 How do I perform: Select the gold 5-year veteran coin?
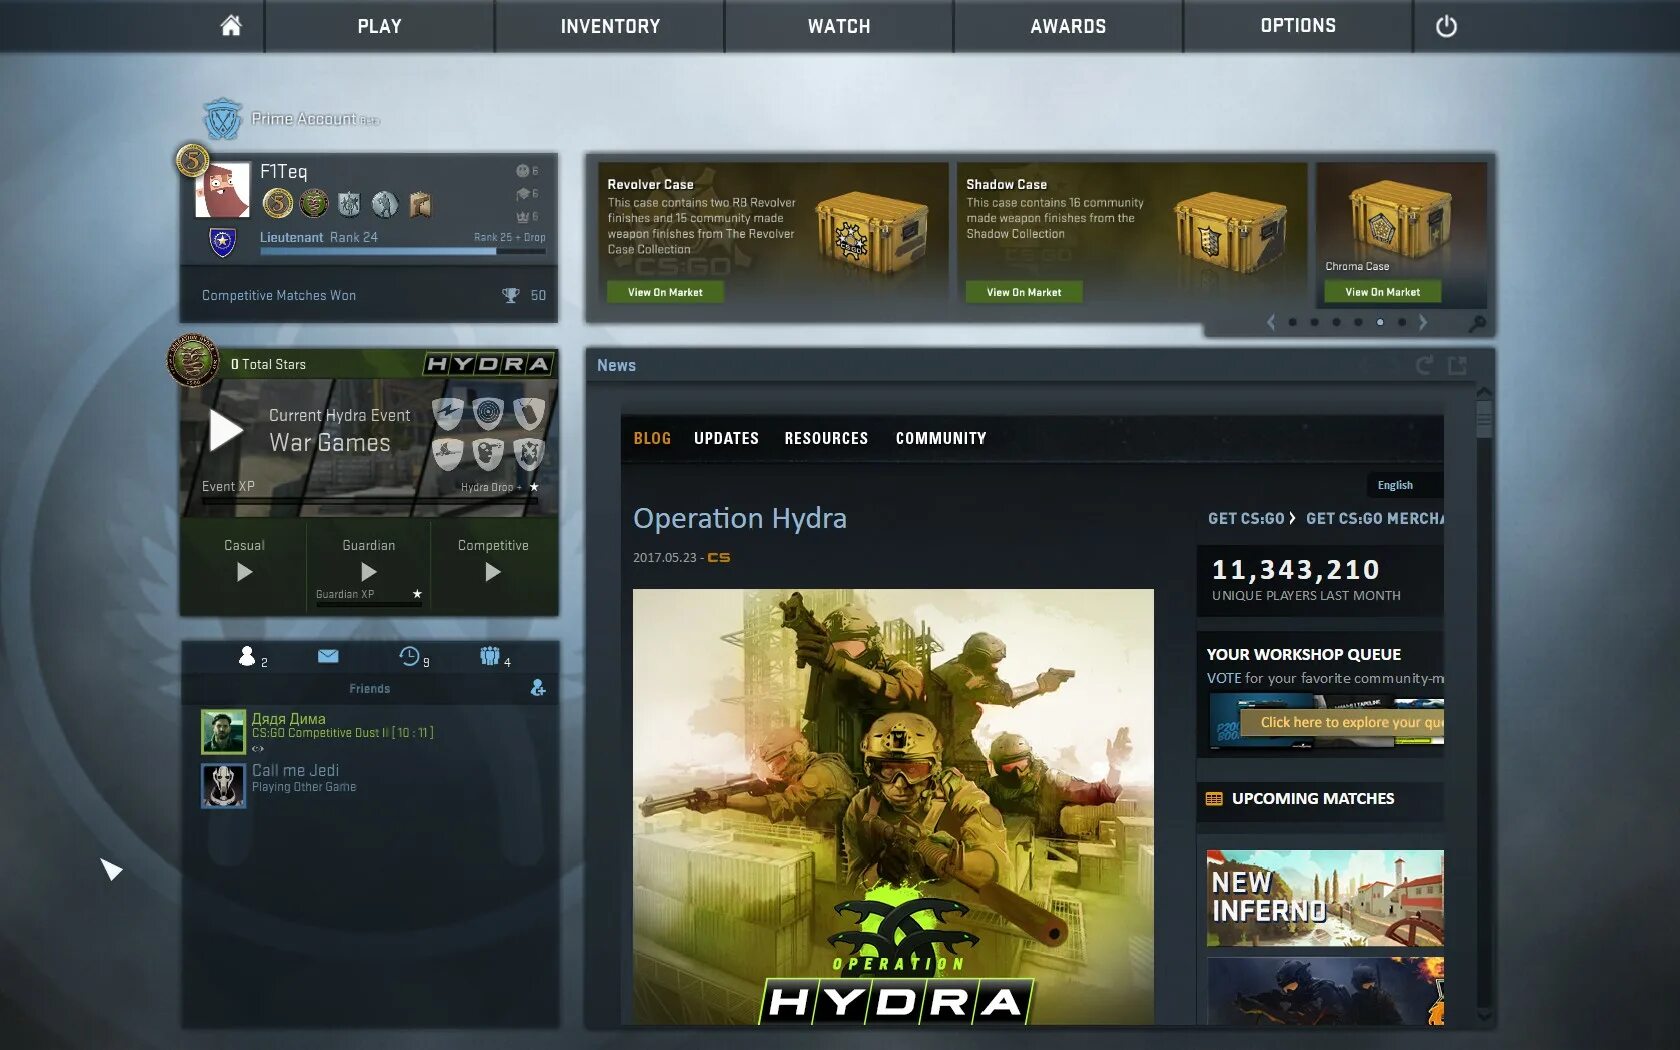(277, 204)
